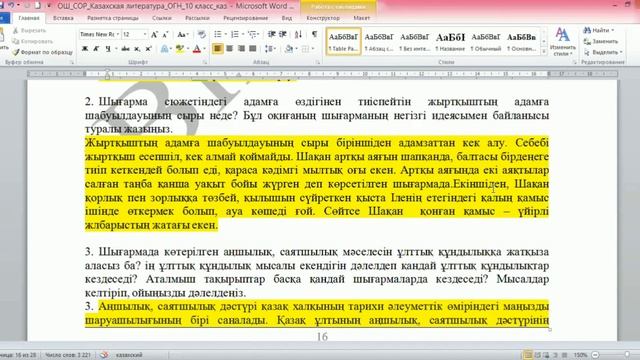The image size is (640, 360).
Task: Open change case Aa dropdown
Action: click(182, 35)
